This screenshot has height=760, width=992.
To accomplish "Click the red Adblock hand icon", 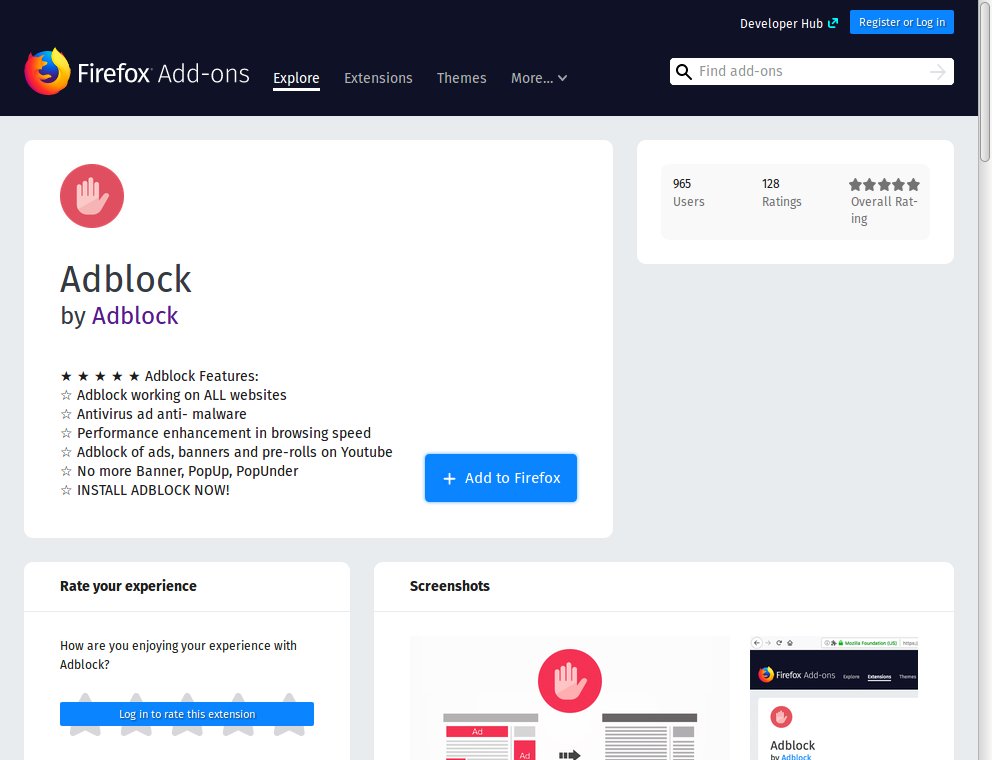I will pyautogui.click(x=92, y=196).
